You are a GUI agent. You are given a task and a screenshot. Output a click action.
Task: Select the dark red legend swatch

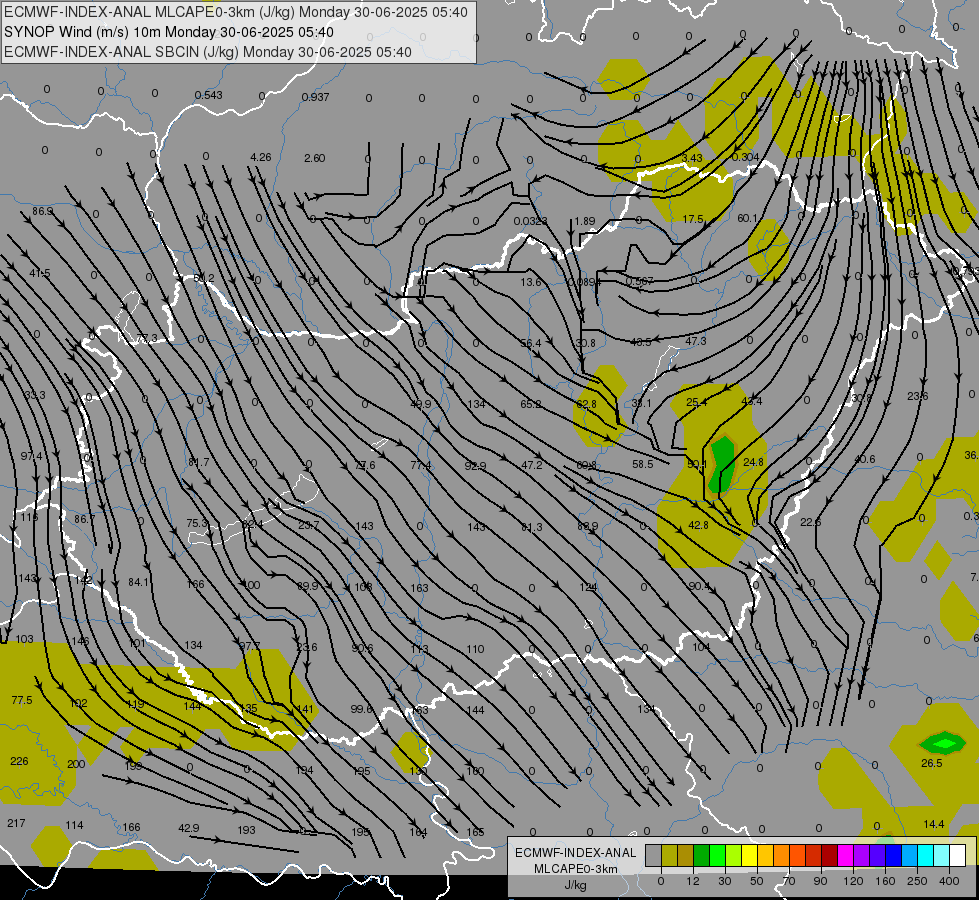[x=829, y=856]
